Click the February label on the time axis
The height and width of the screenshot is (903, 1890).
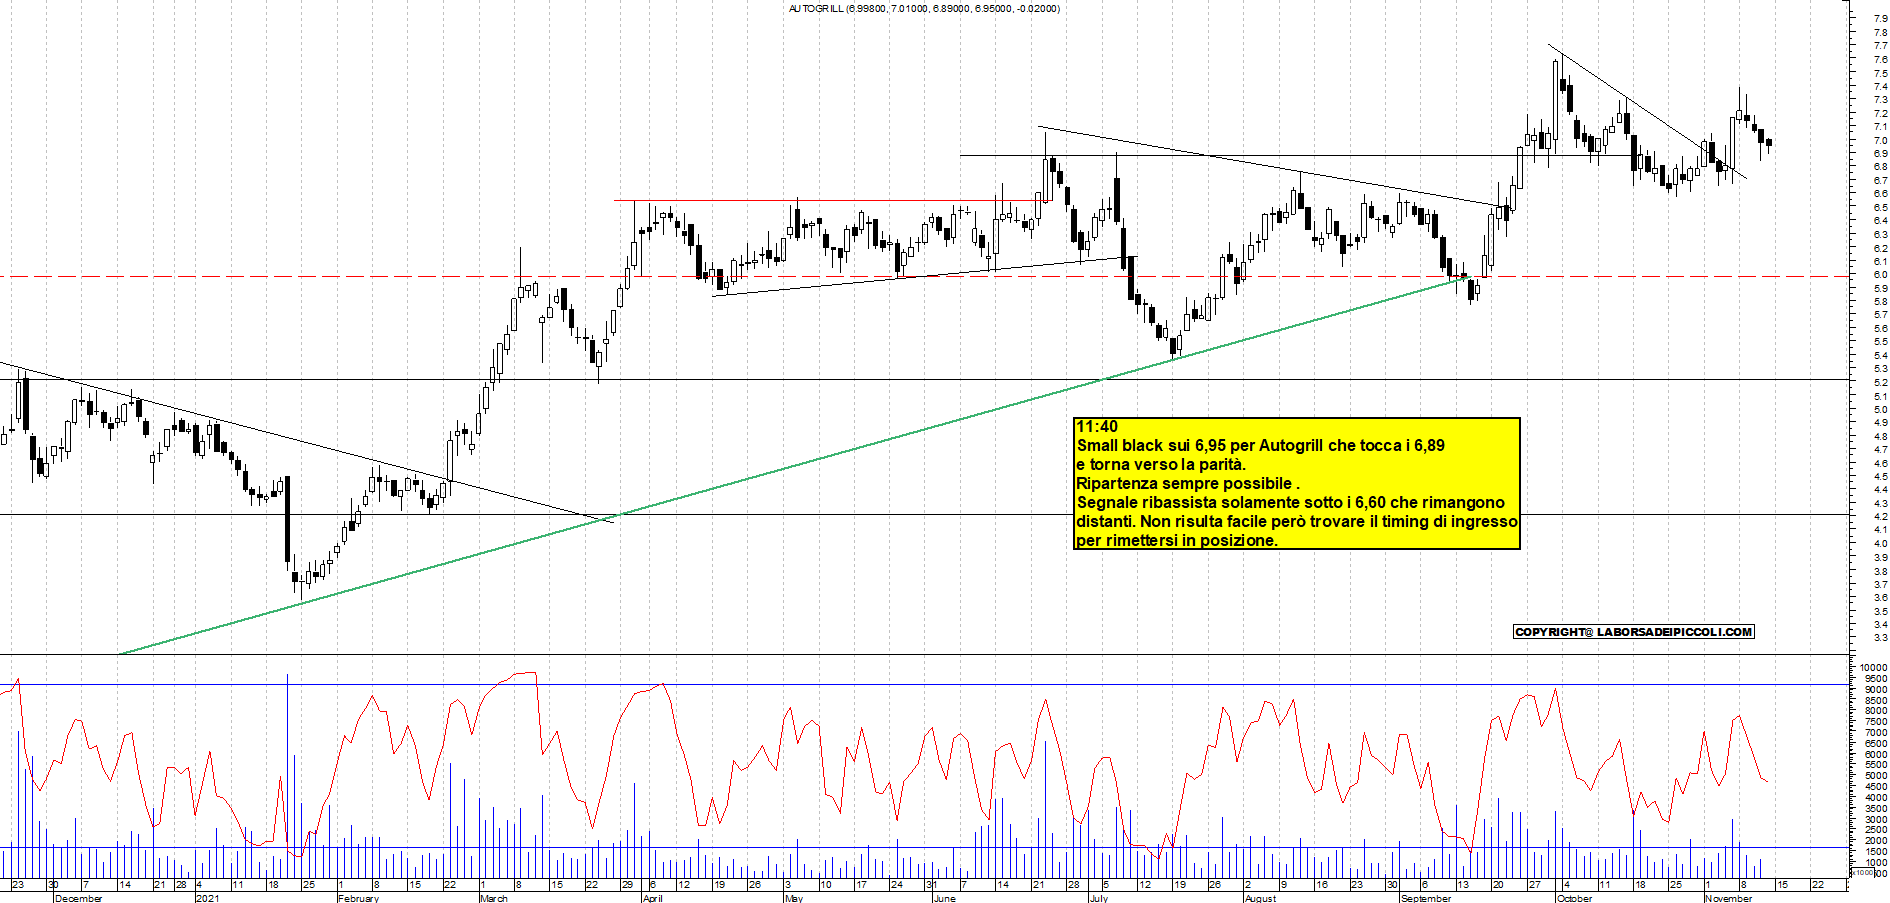pos(358,898)
